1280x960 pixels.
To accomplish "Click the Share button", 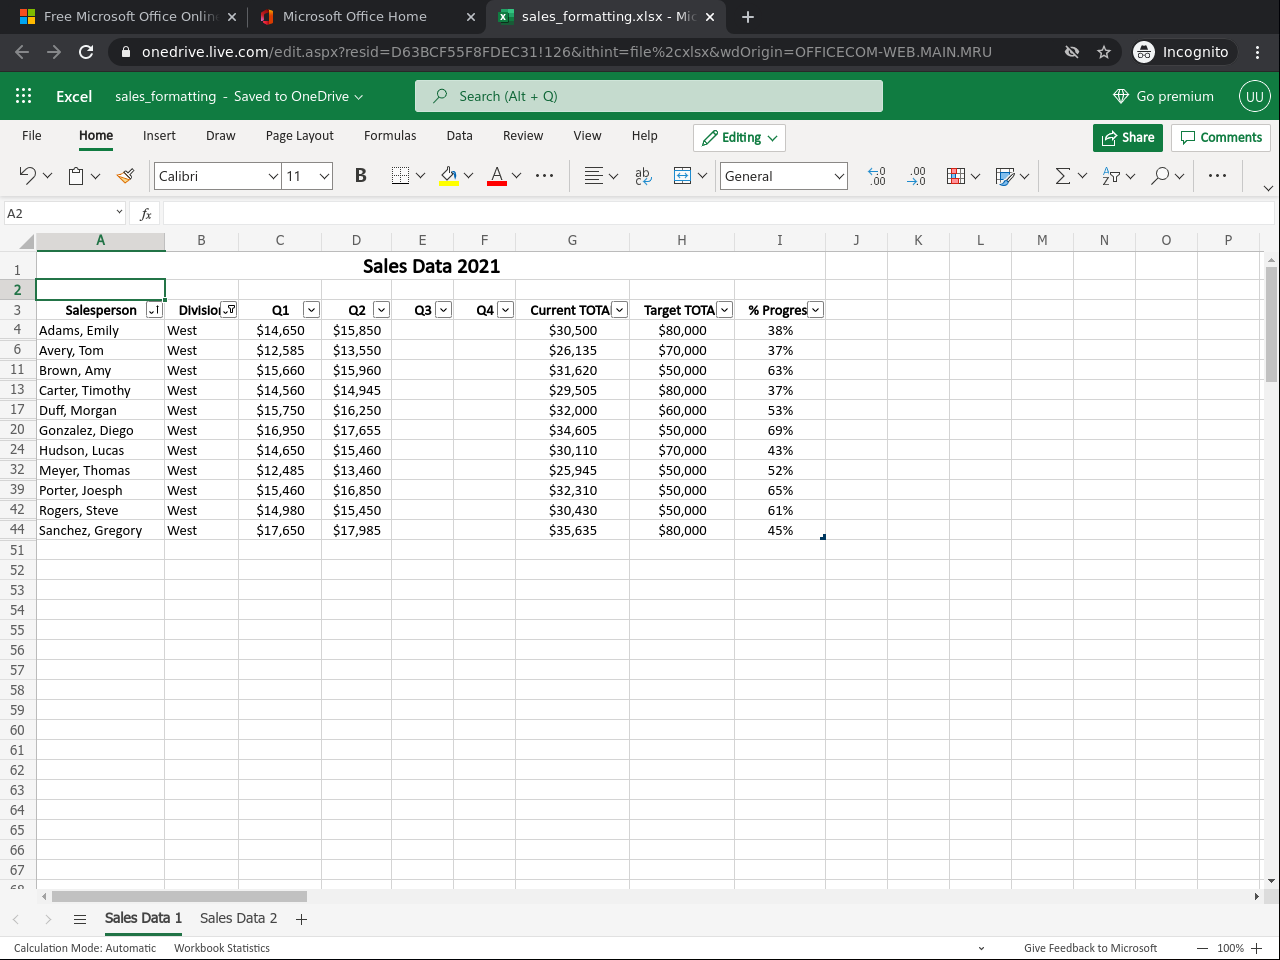I will point(1127,138).
